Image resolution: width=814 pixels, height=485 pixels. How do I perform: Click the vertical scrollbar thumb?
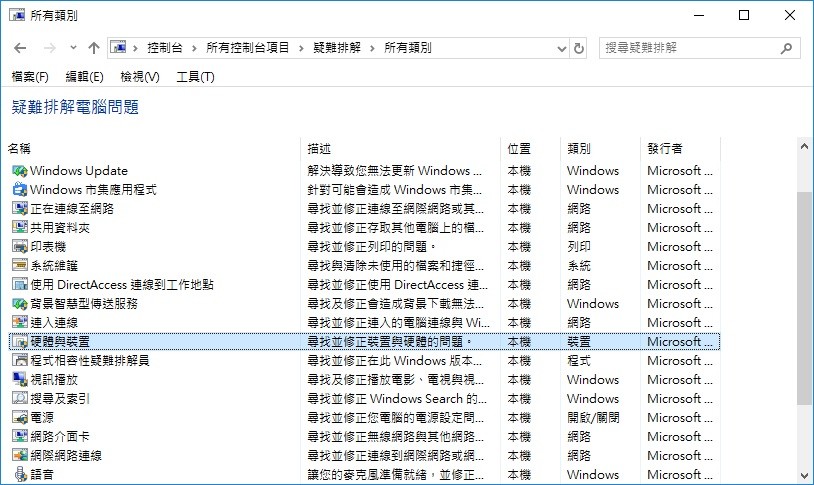point(805,299)
